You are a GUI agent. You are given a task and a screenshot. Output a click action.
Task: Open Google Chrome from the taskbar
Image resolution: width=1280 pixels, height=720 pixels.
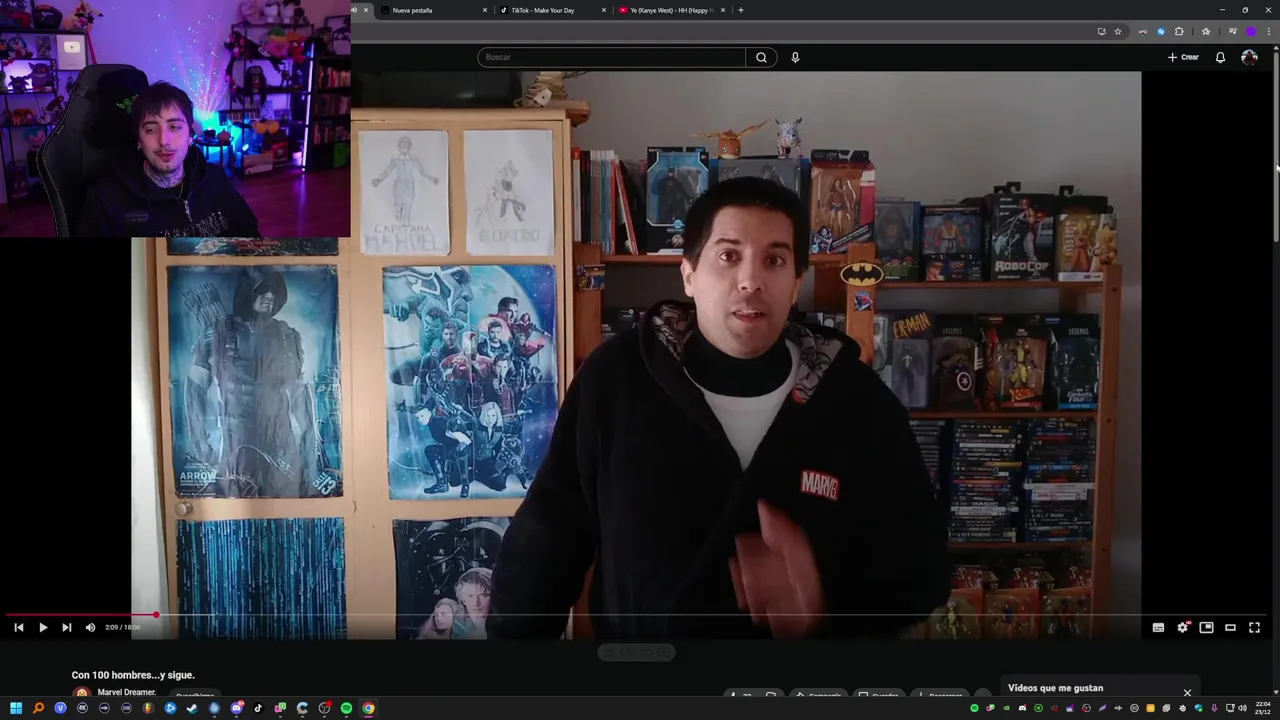coord(368,708)
